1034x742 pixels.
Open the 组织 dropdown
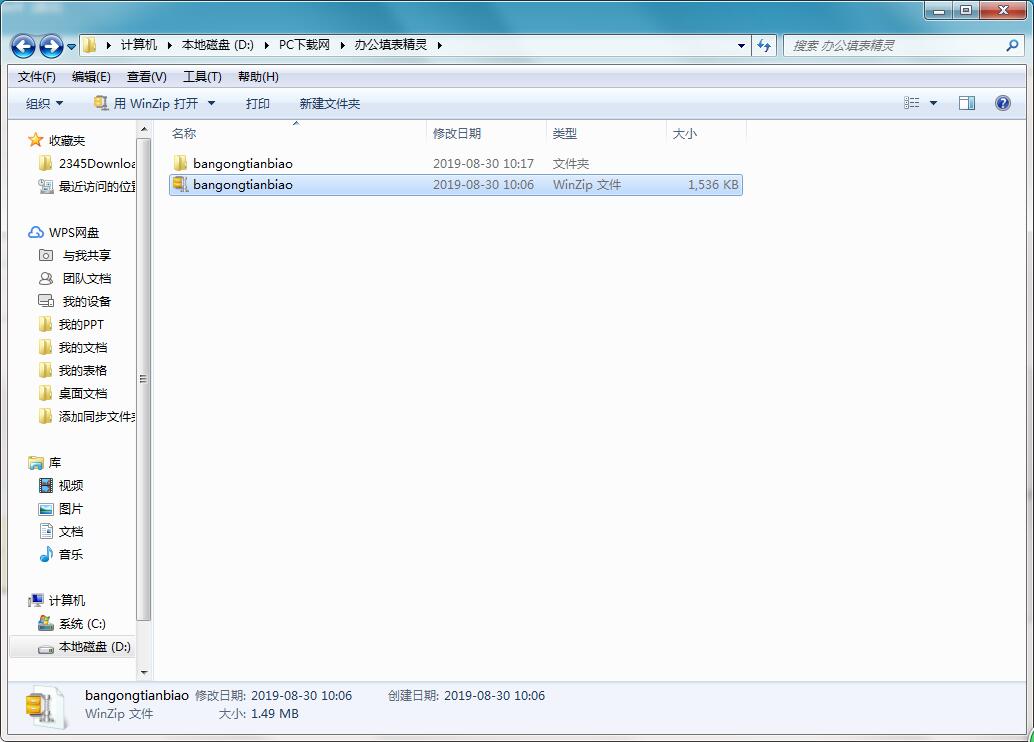44,104
